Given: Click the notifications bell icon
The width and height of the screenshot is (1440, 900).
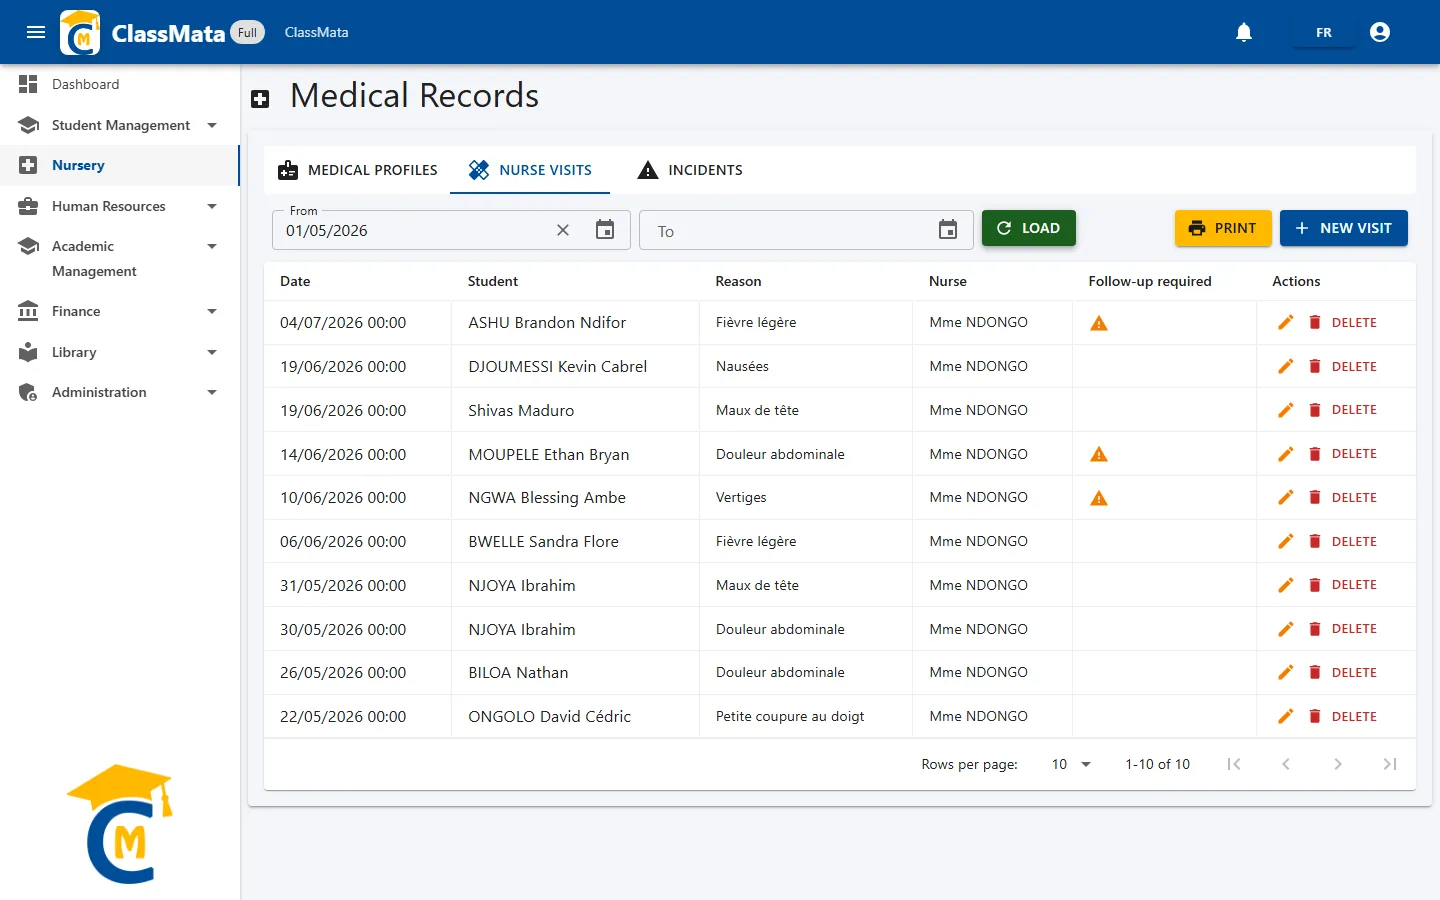Looking at the screenshot, I should [x=1244, y=32].
